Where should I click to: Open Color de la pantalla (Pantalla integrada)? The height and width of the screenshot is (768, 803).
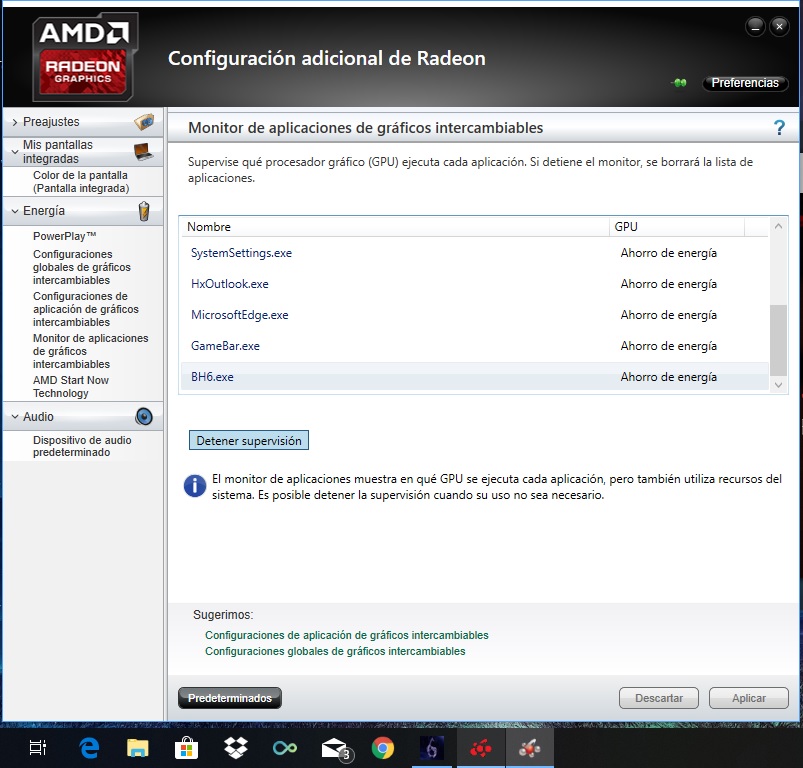(x=81, y=182)
